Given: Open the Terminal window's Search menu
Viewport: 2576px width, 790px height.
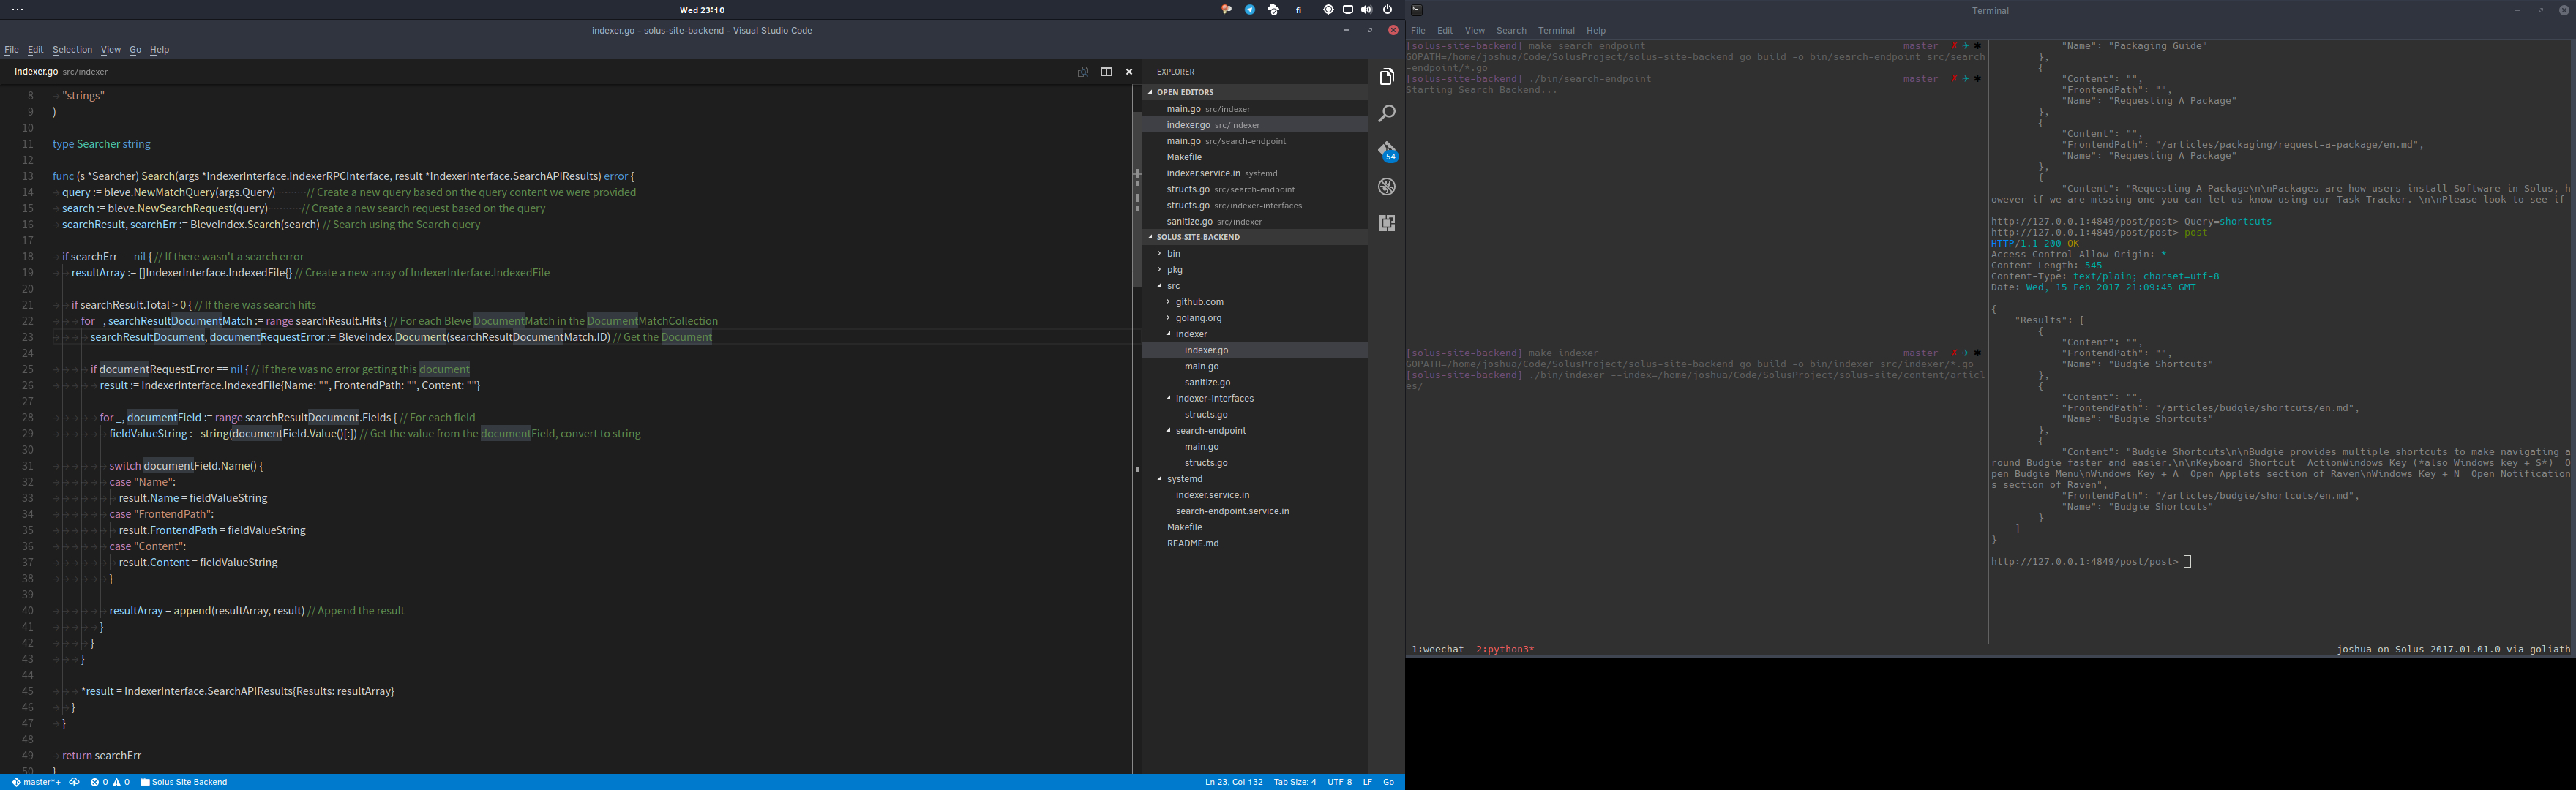Looking at the screenshot, I should (1511, 31).
